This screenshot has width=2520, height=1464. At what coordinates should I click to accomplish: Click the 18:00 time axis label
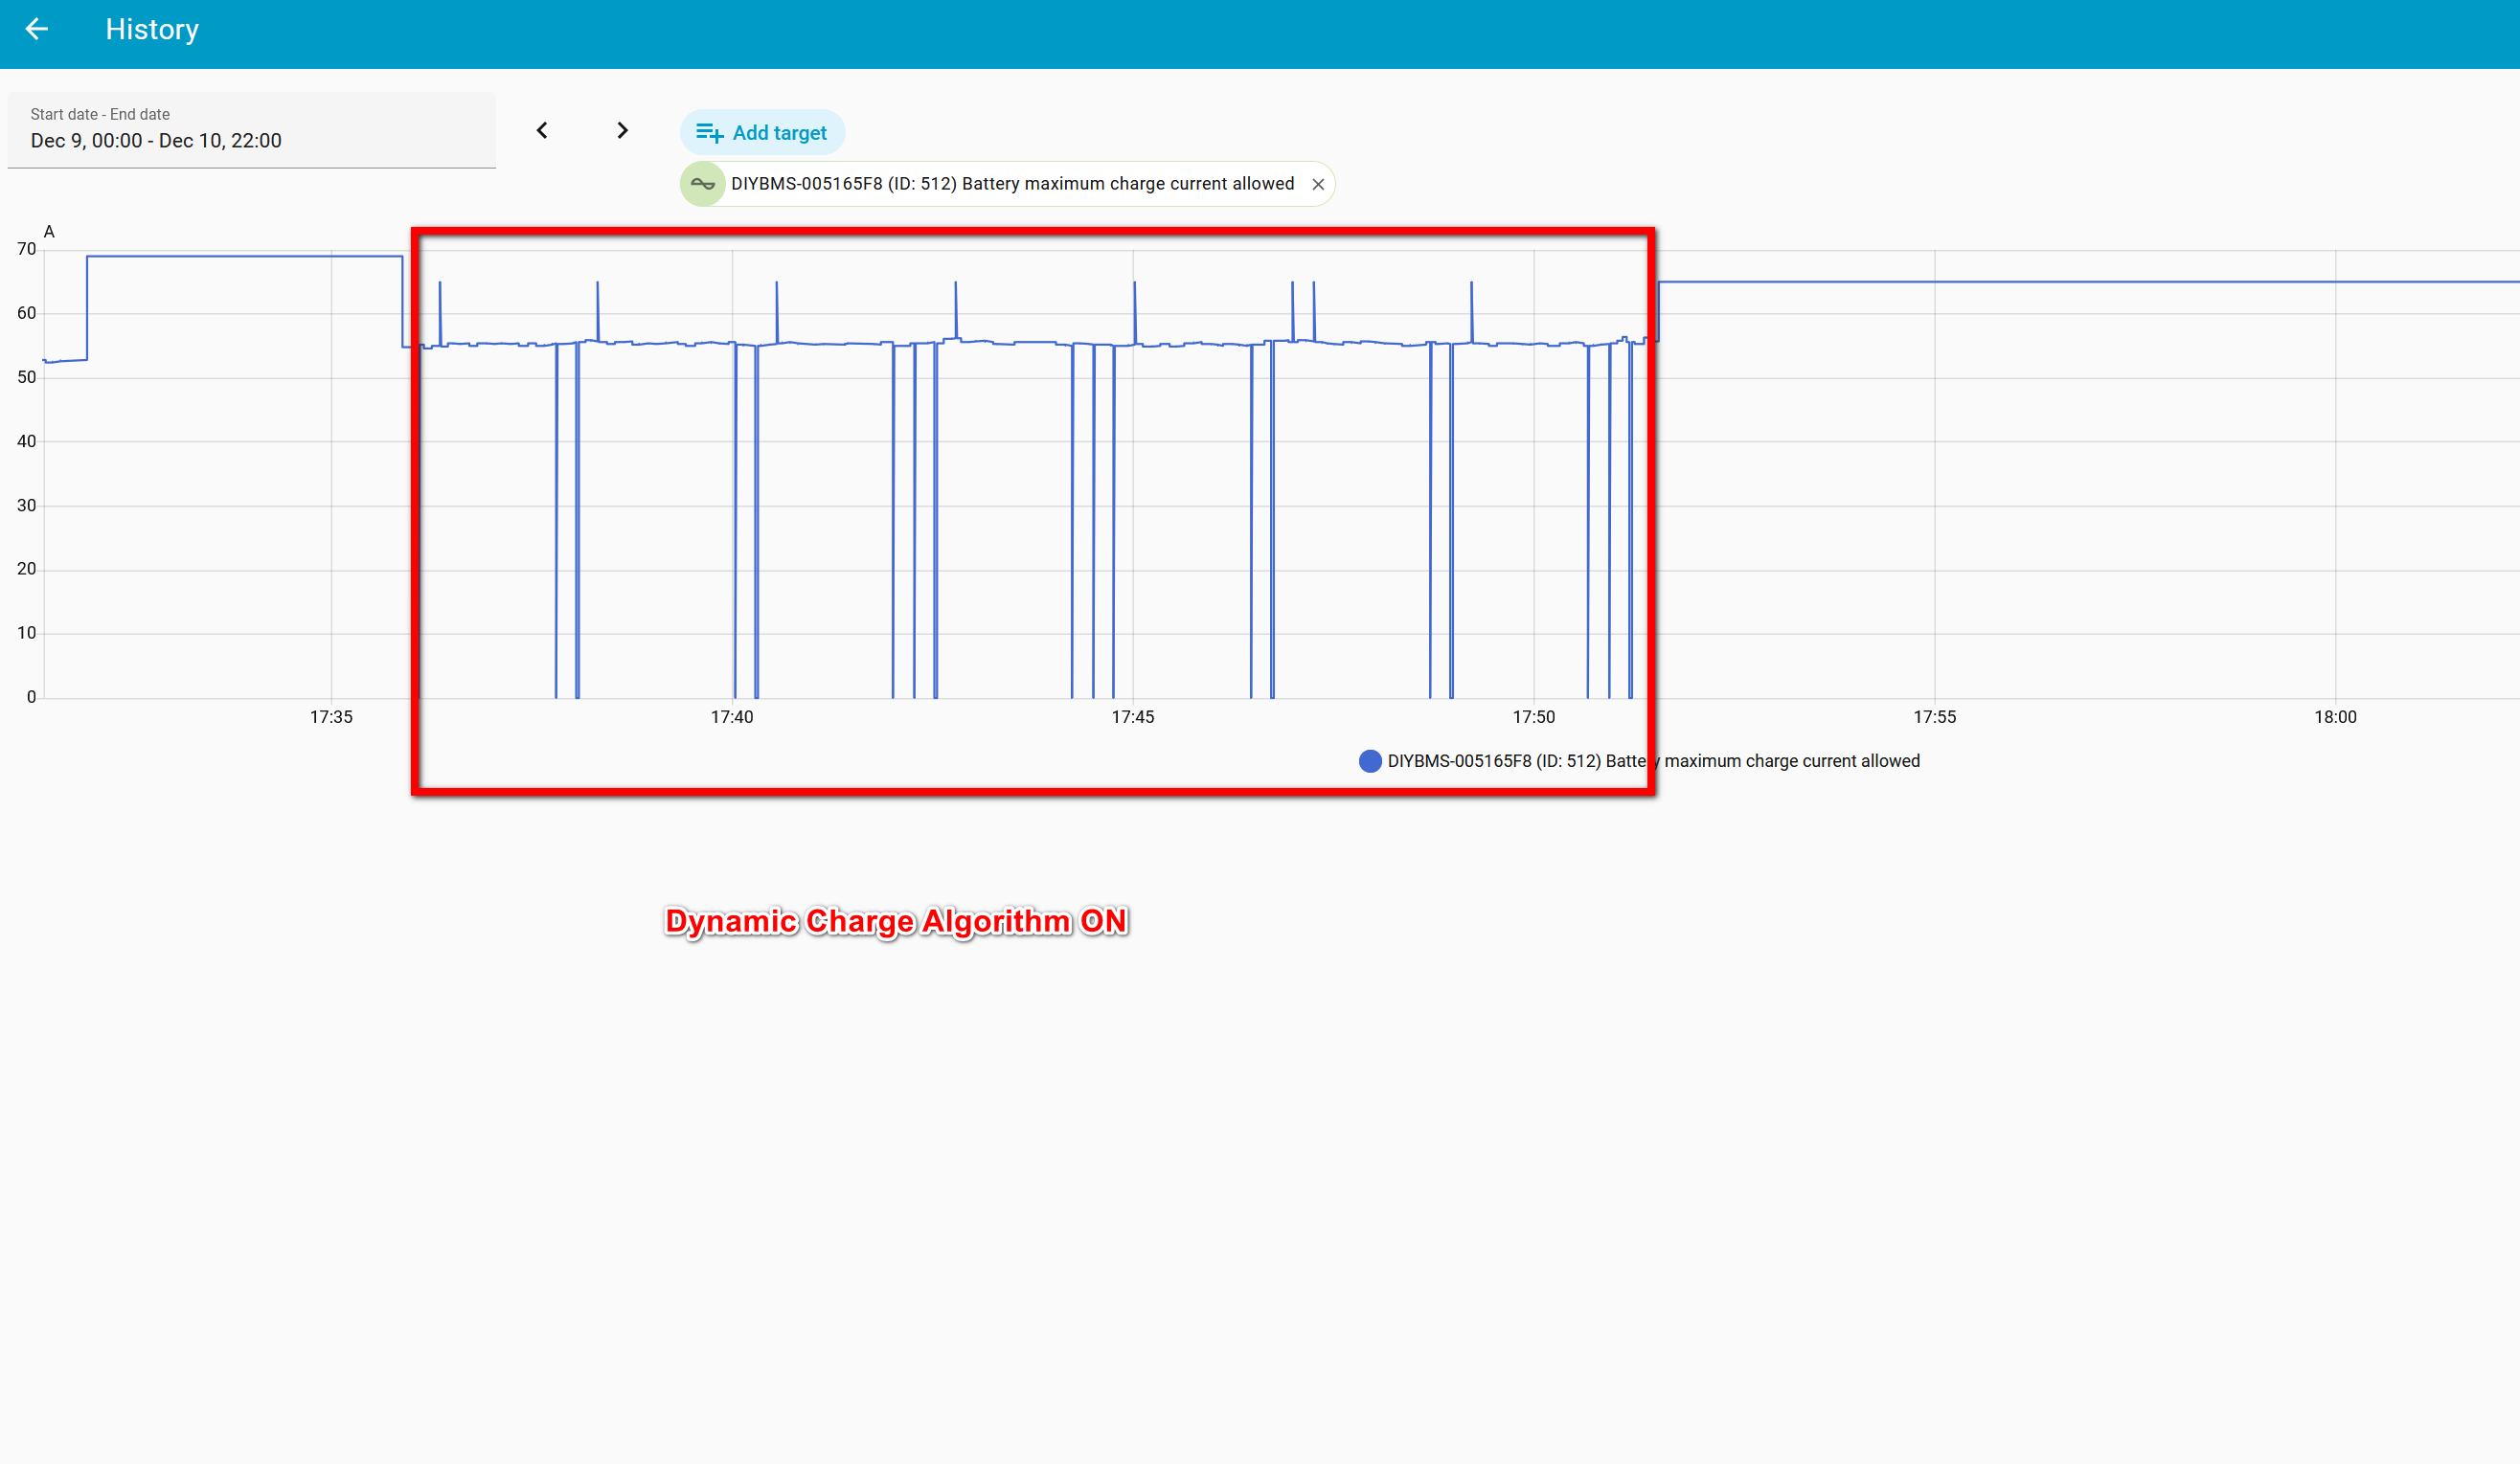2335,717
